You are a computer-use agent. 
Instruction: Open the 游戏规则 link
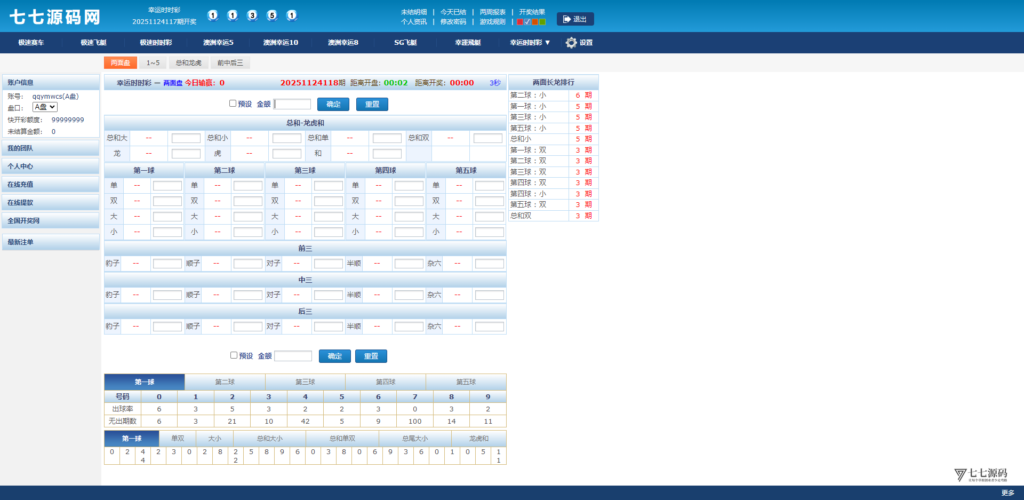point(492,22)
